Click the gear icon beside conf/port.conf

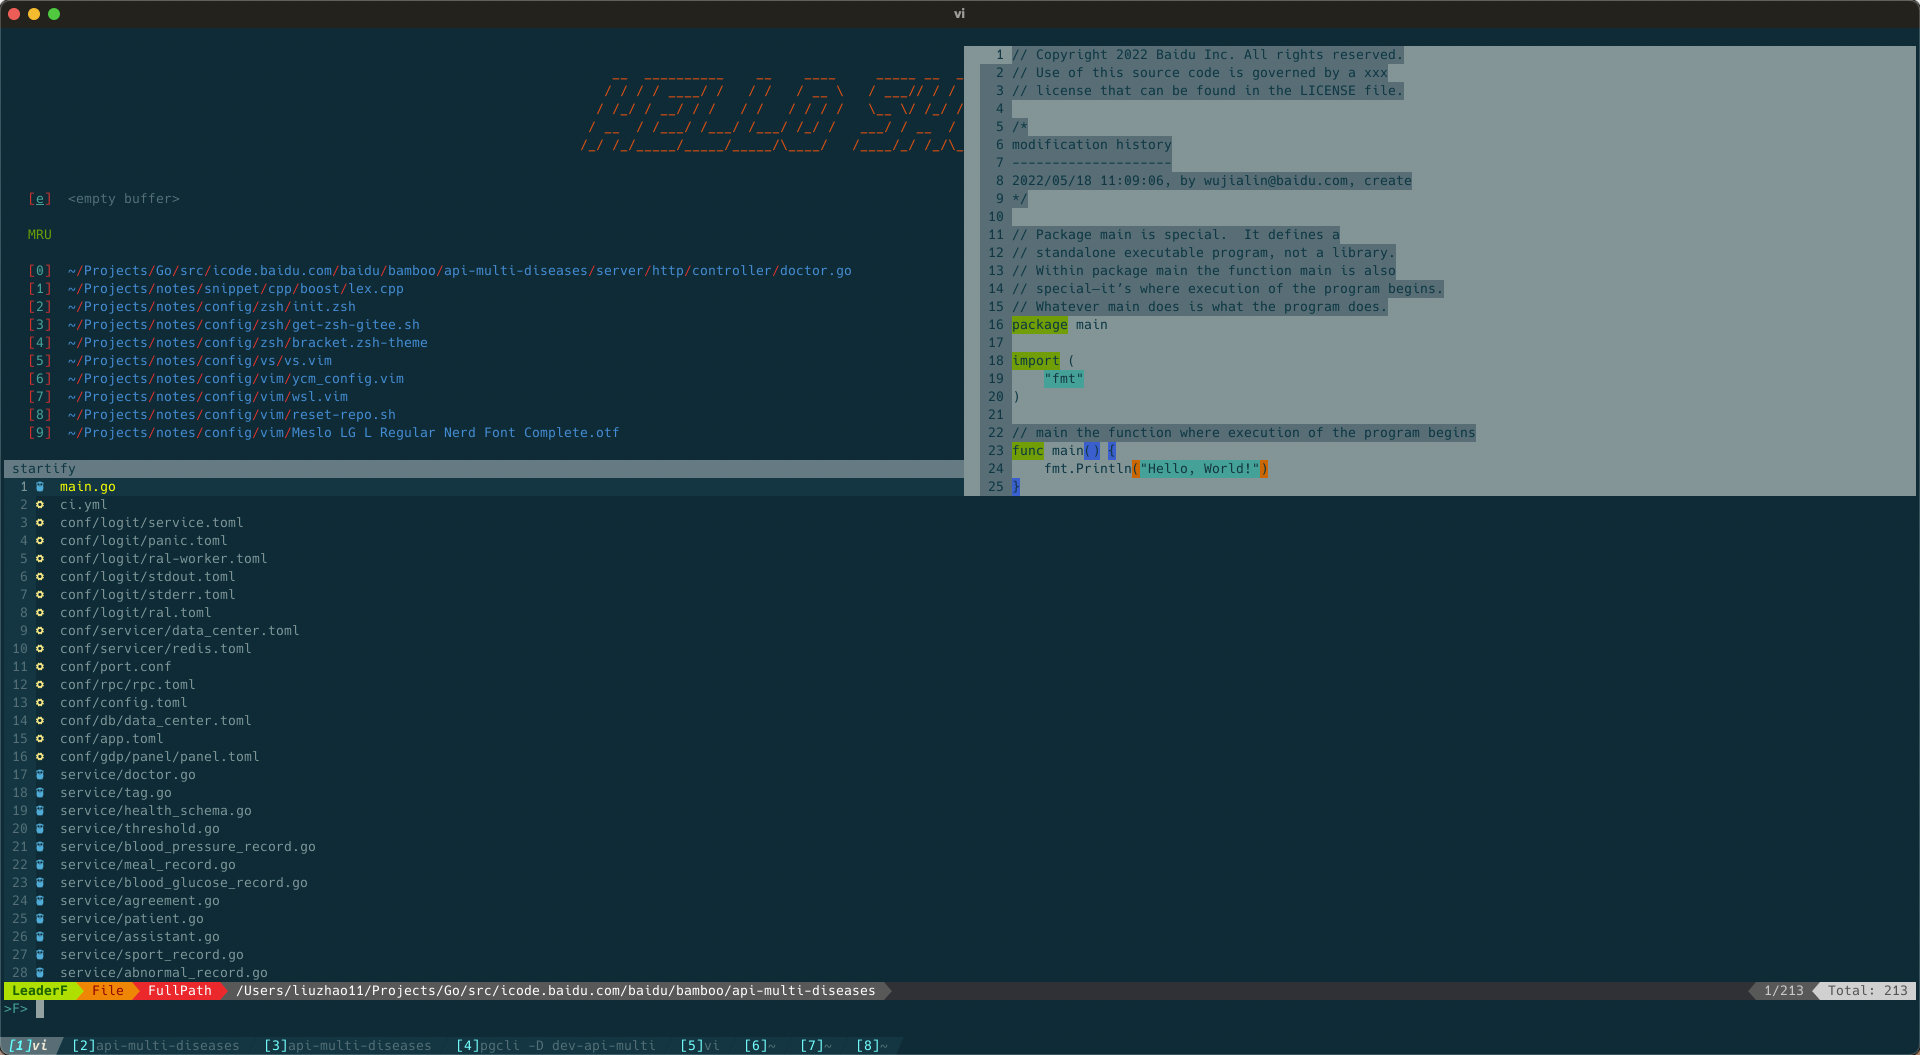[x=39, y=667]
